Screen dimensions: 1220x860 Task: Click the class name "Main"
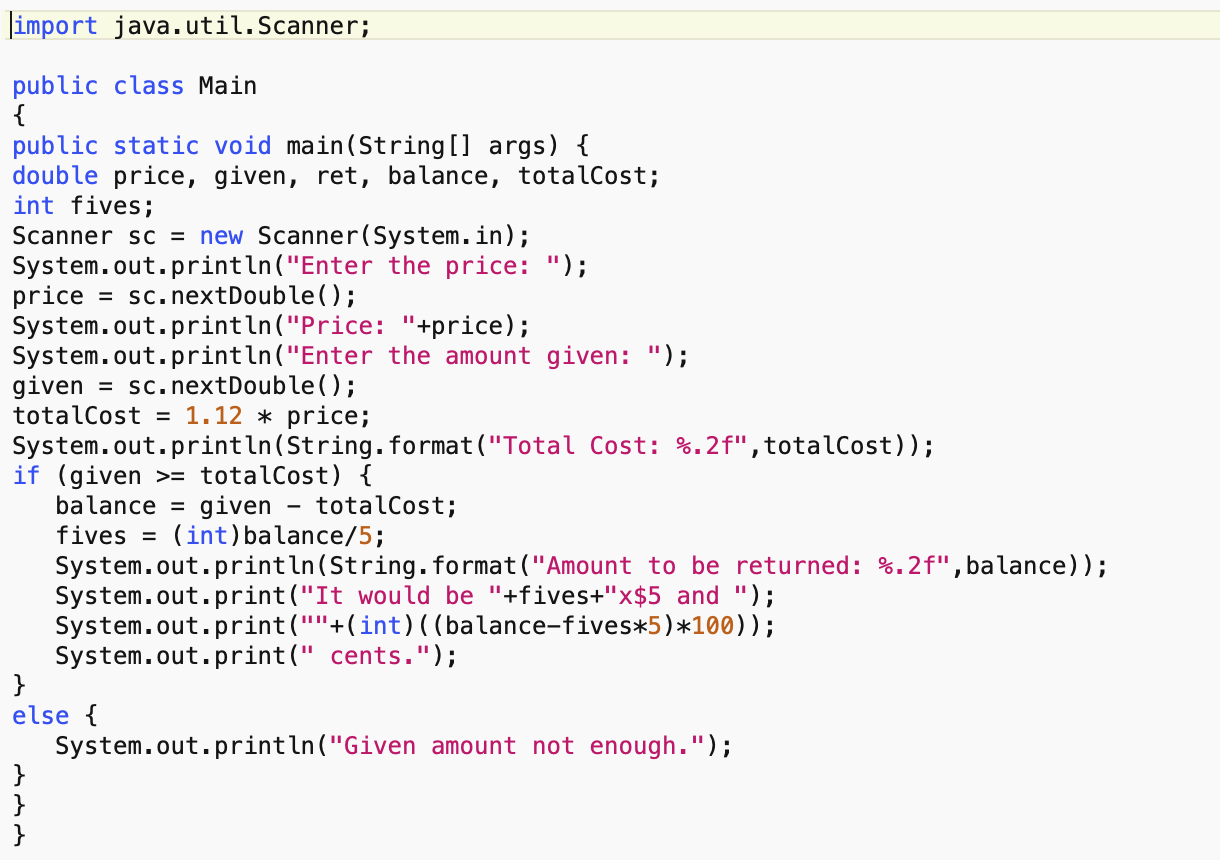[x=228, y=86]
